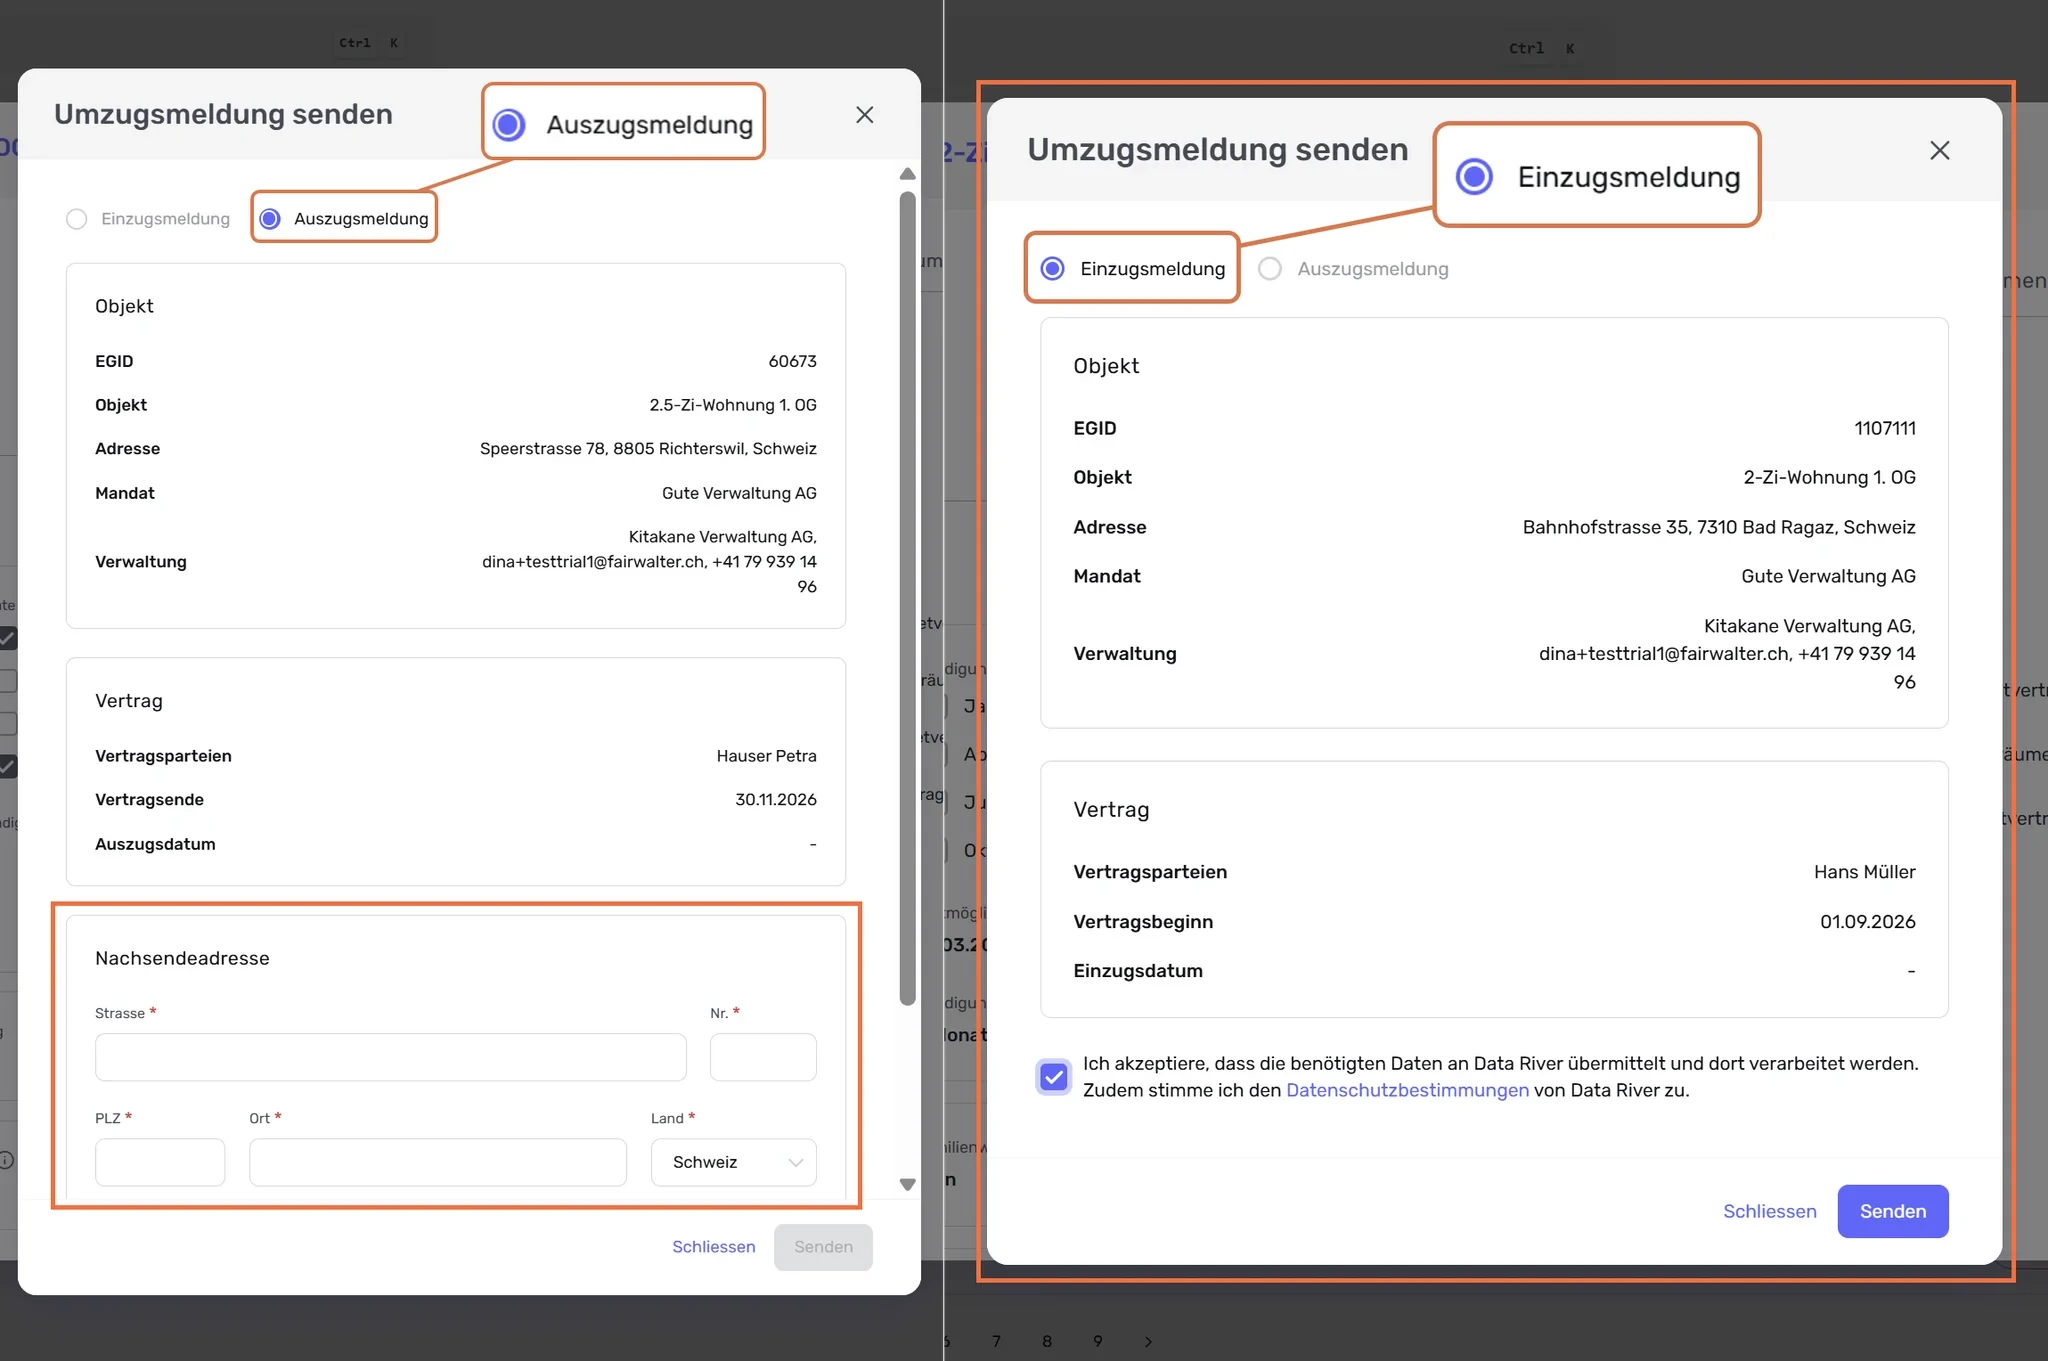
Task: Click the scrollbar down arrow in left dialog
Action: (907, 1184)
